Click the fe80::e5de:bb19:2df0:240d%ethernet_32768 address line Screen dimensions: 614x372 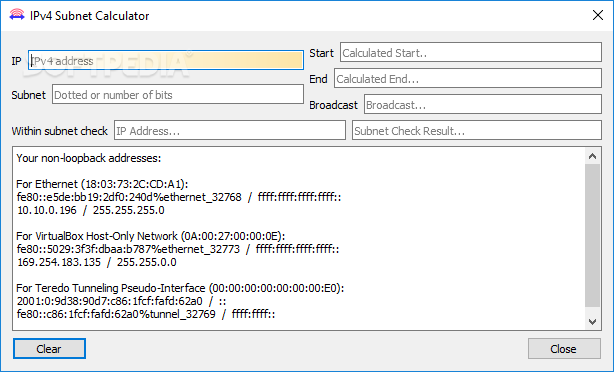(179, 197)
